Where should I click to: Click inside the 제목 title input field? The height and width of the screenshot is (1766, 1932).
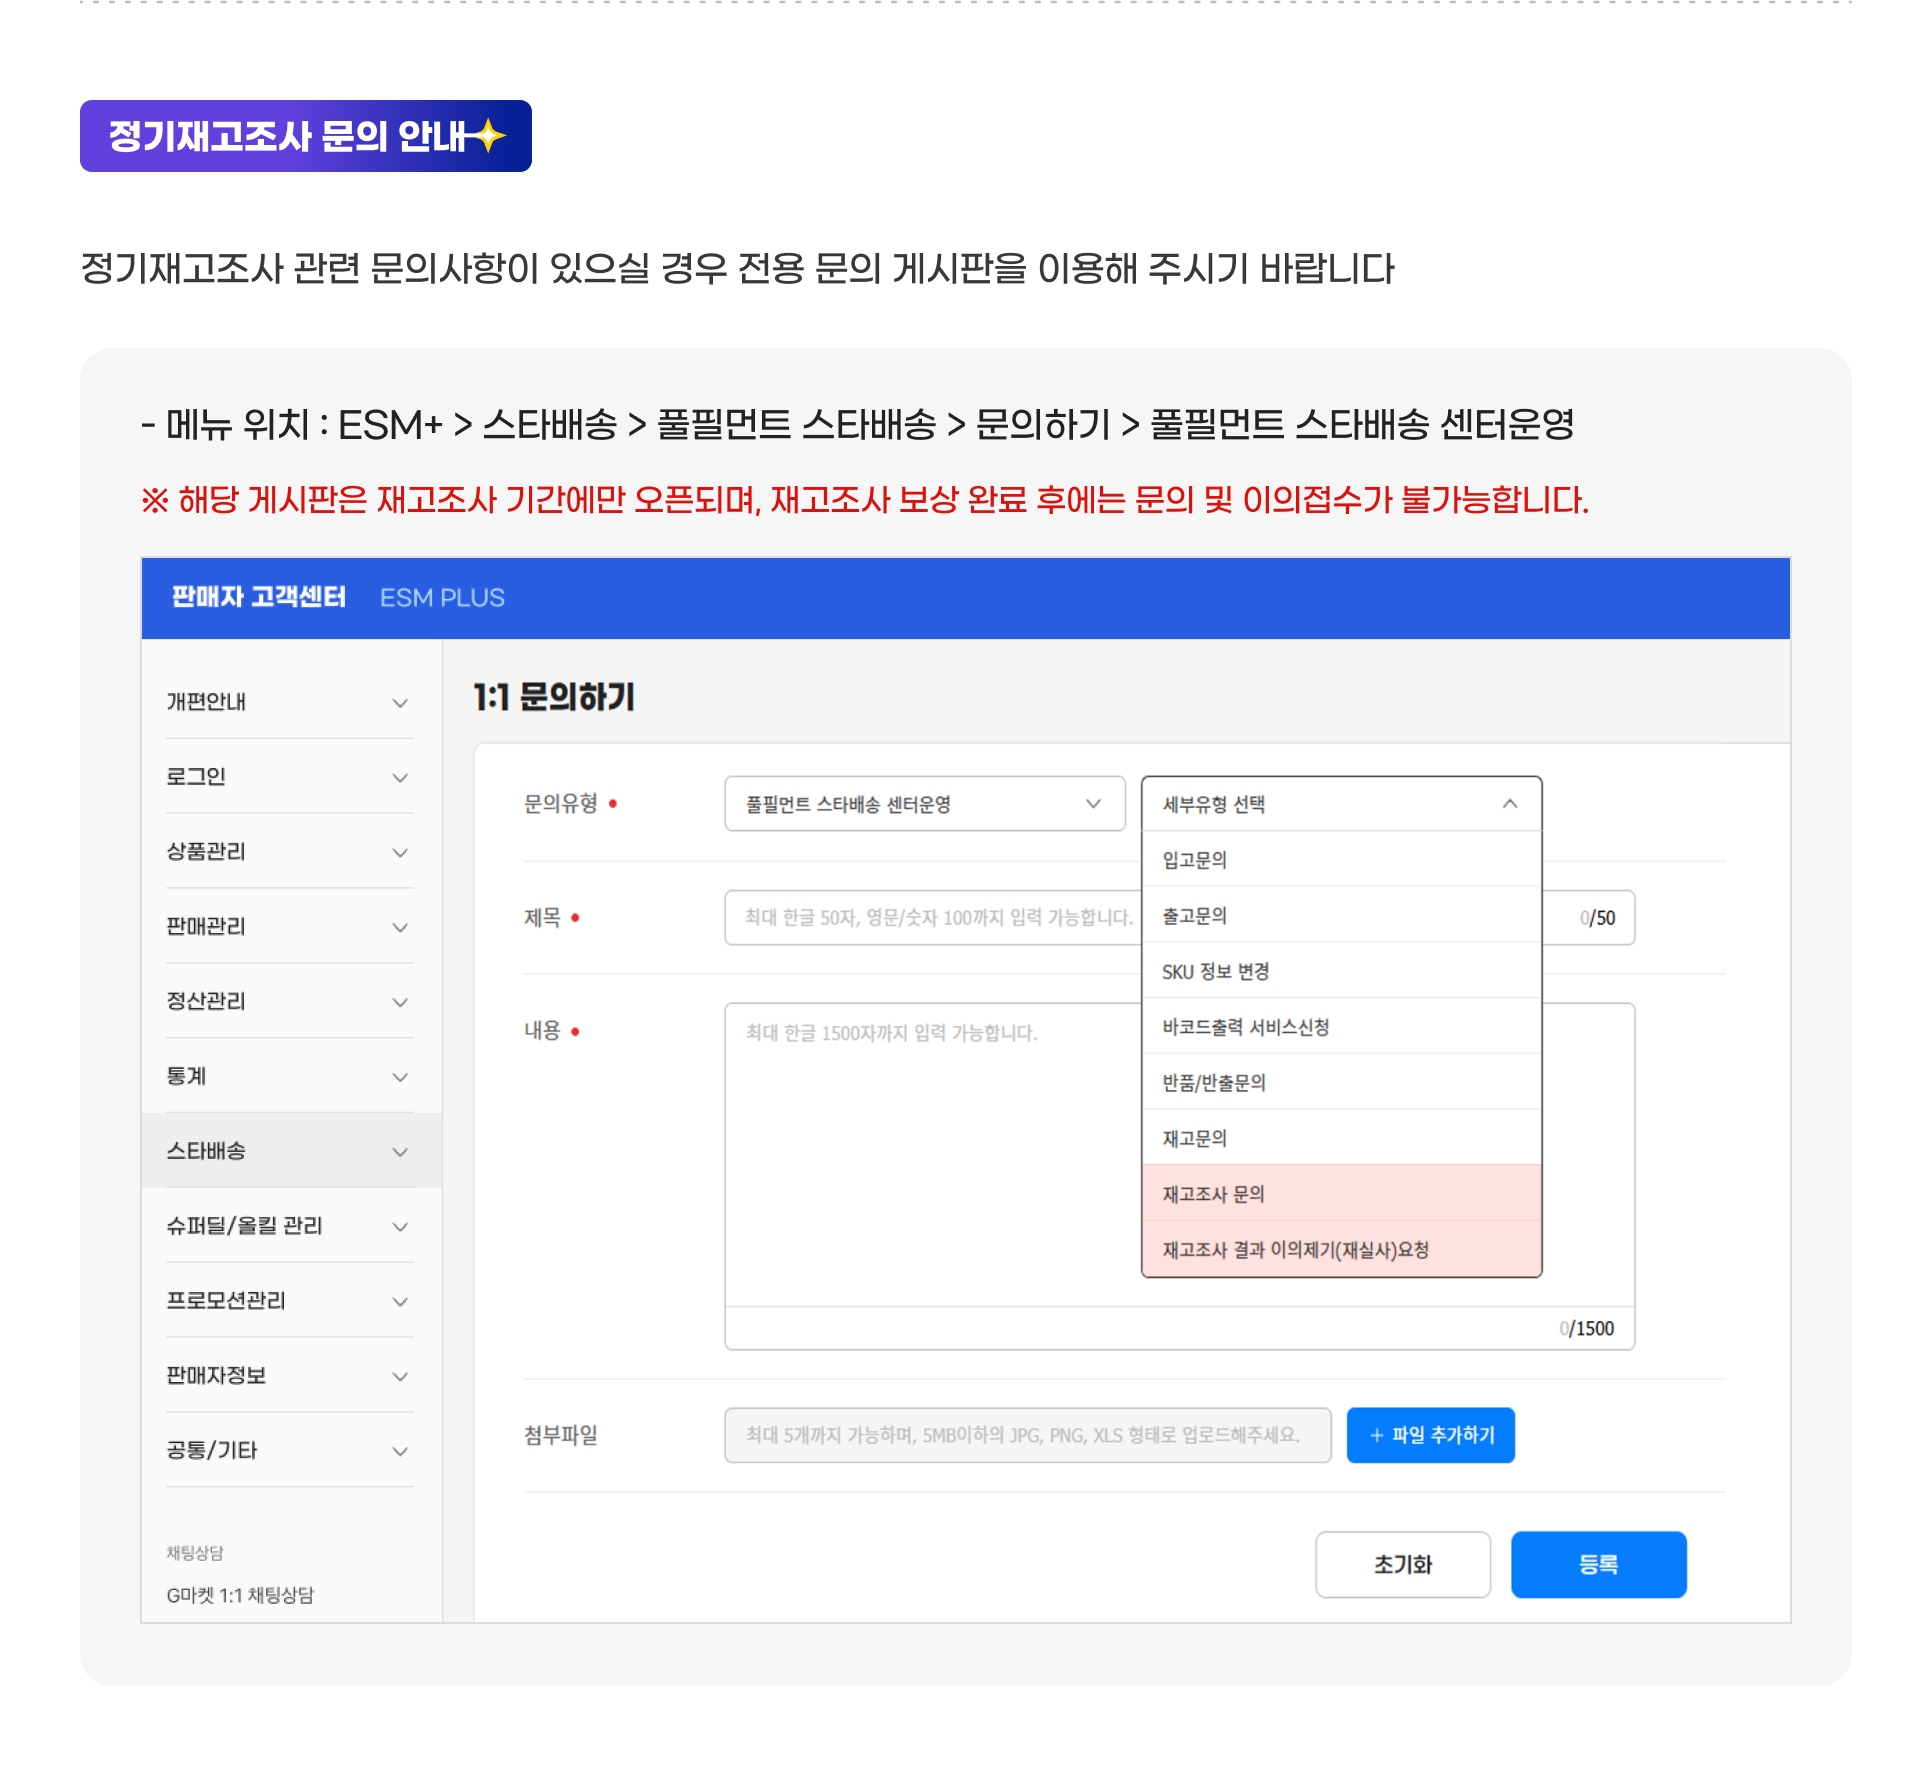tap(930, 917)
